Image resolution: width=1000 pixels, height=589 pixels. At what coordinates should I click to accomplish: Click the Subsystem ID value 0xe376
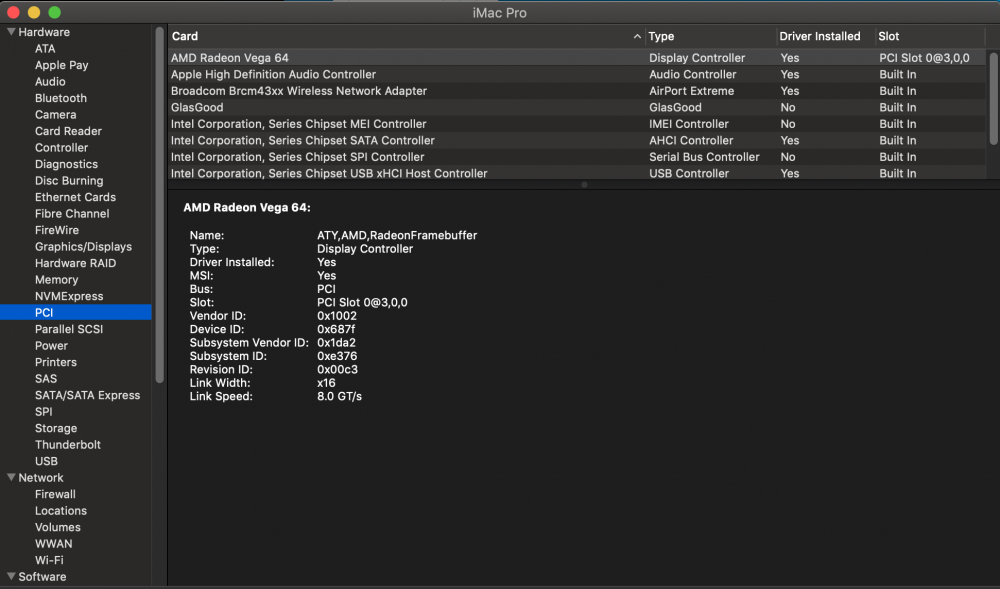coord(337,356)
